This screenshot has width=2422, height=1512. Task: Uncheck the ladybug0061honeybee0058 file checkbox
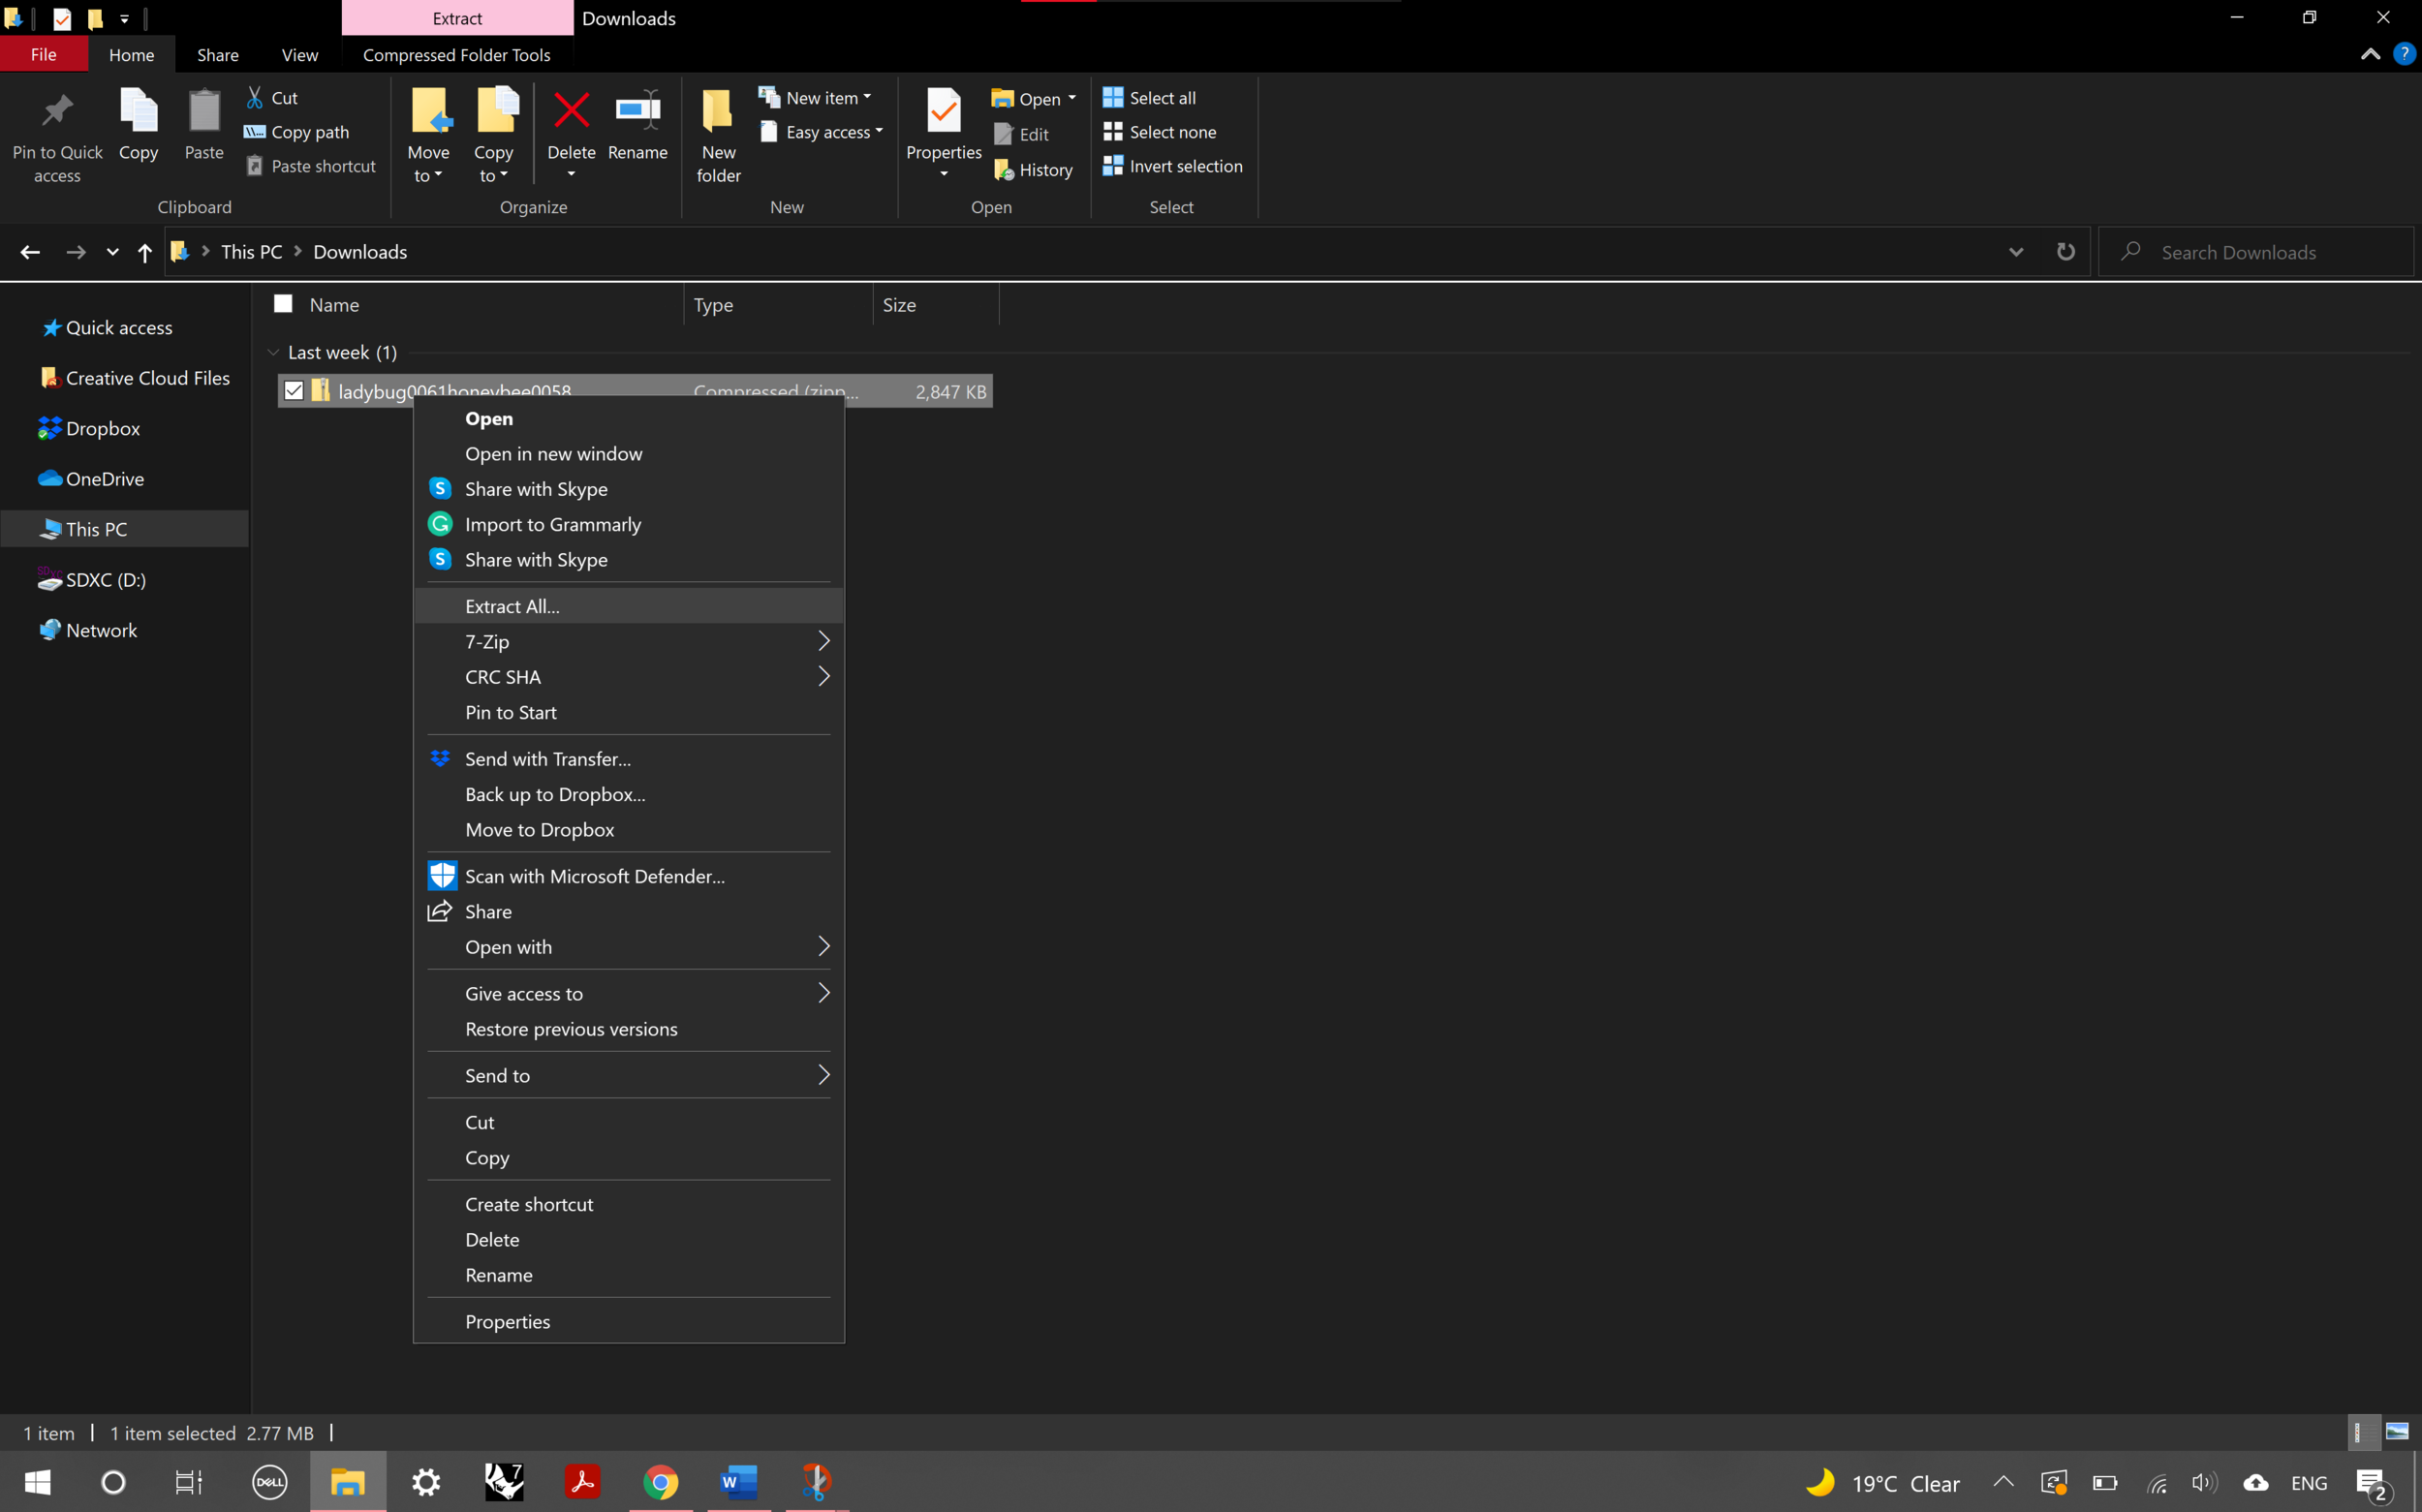293,391
